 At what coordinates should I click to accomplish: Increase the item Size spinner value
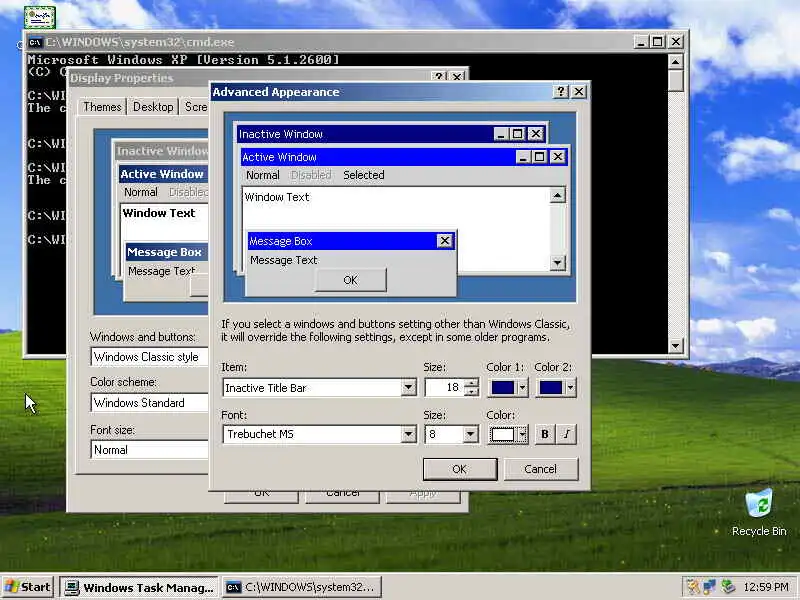[472, 383]
